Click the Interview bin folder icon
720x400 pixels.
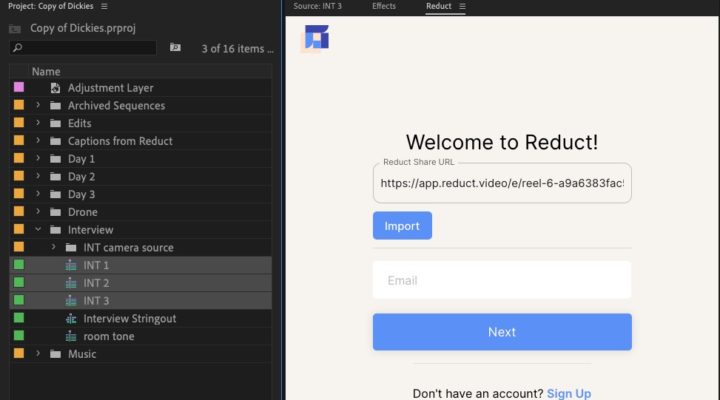point(56,230)
